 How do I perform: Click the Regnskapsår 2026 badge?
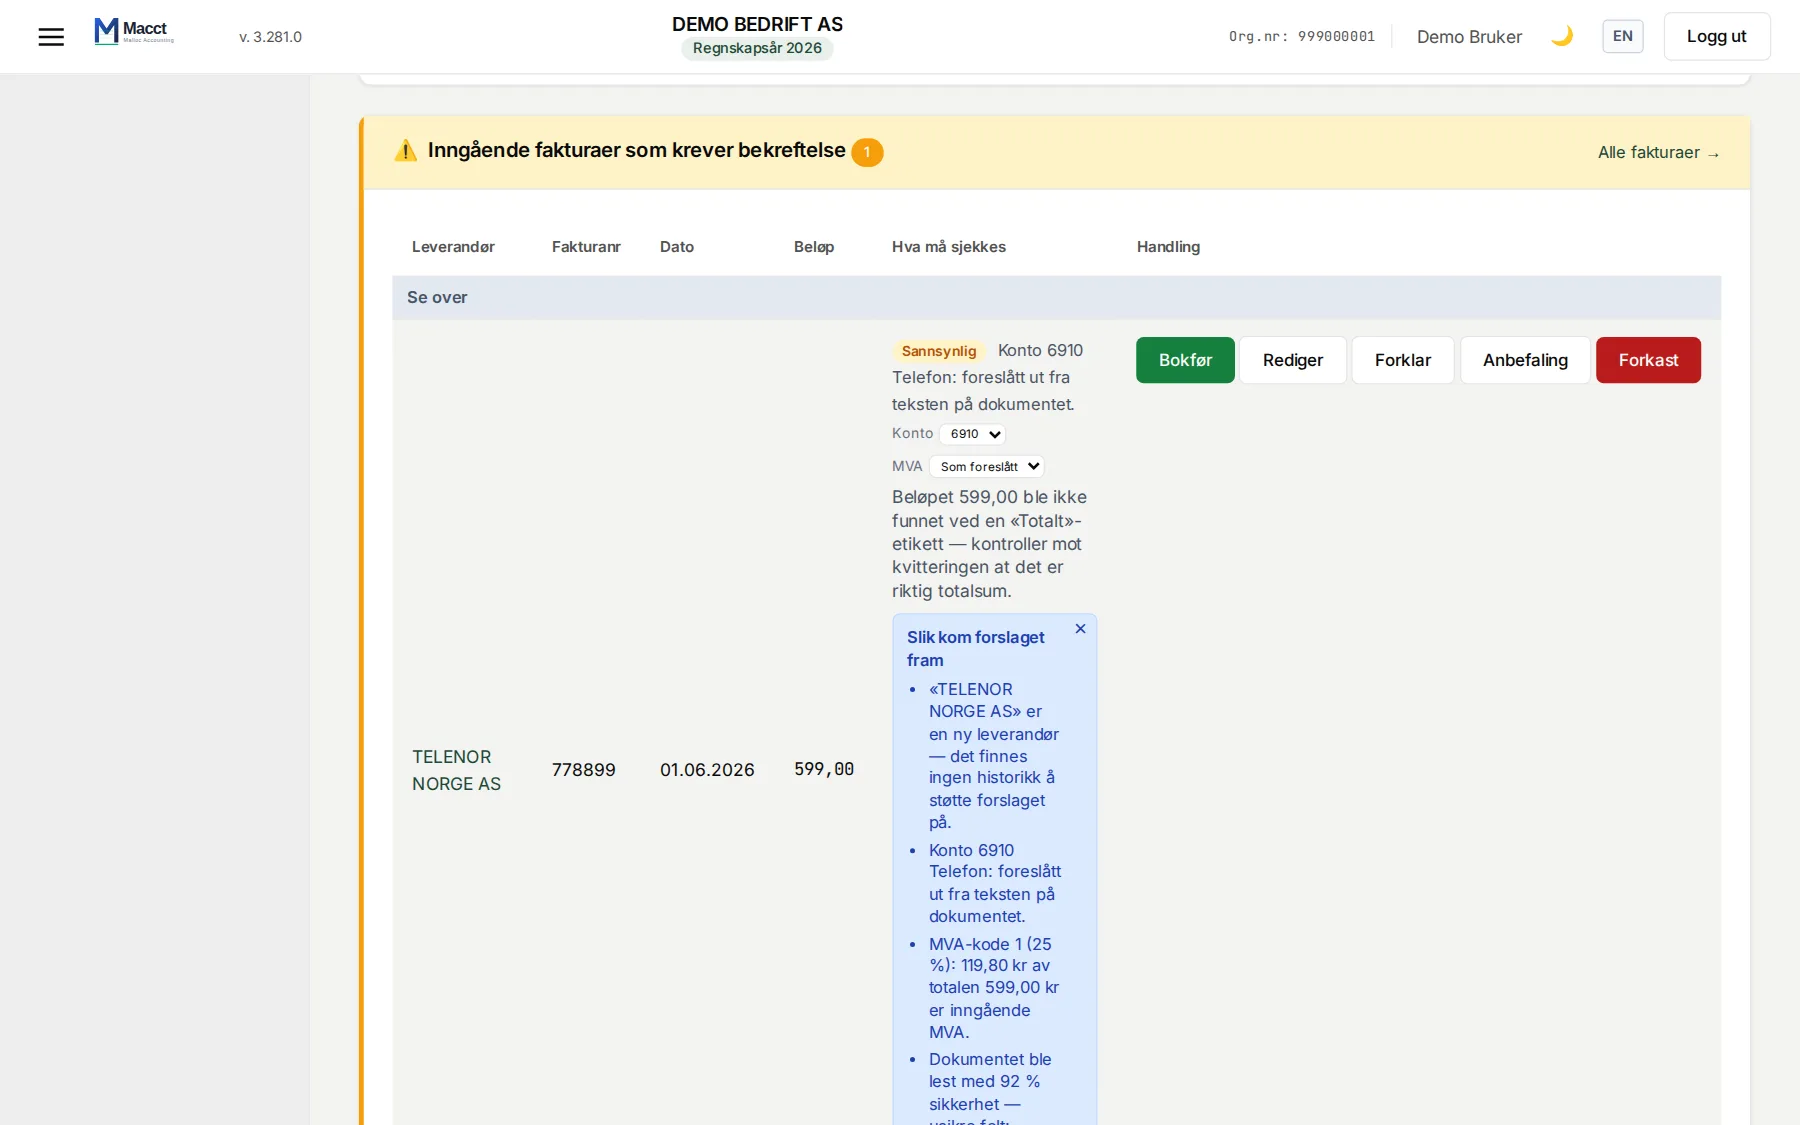[757, 48]
